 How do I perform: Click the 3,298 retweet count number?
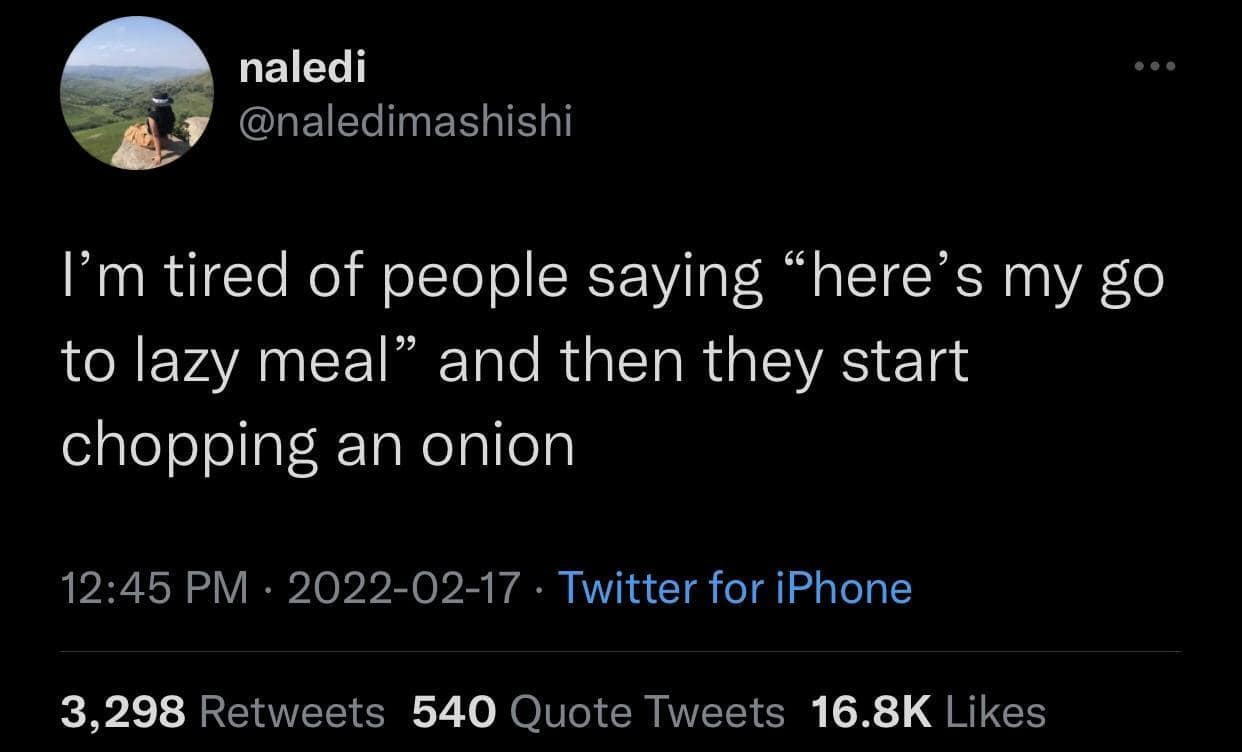pos(123,712)
